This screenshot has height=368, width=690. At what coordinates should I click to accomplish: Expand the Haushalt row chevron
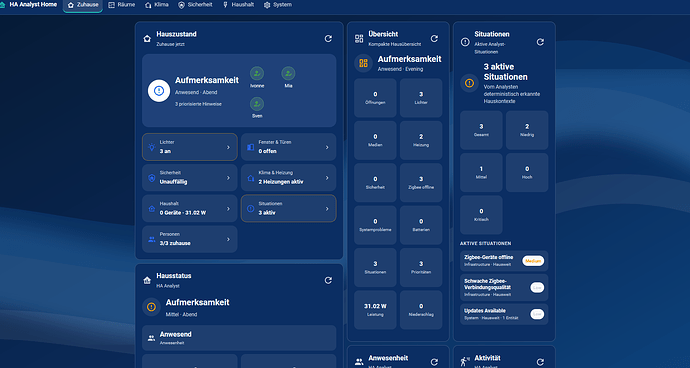[x=228, y=209]
